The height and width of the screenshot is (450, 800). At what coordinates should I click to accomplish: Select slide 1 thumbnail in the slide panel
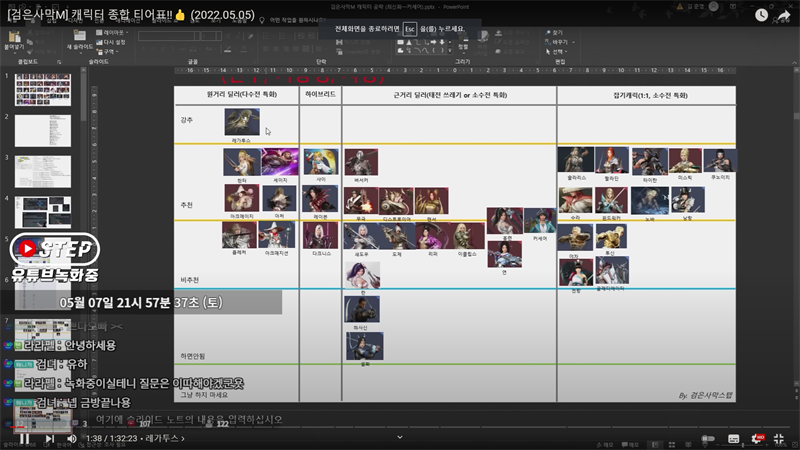pos(41,90)
